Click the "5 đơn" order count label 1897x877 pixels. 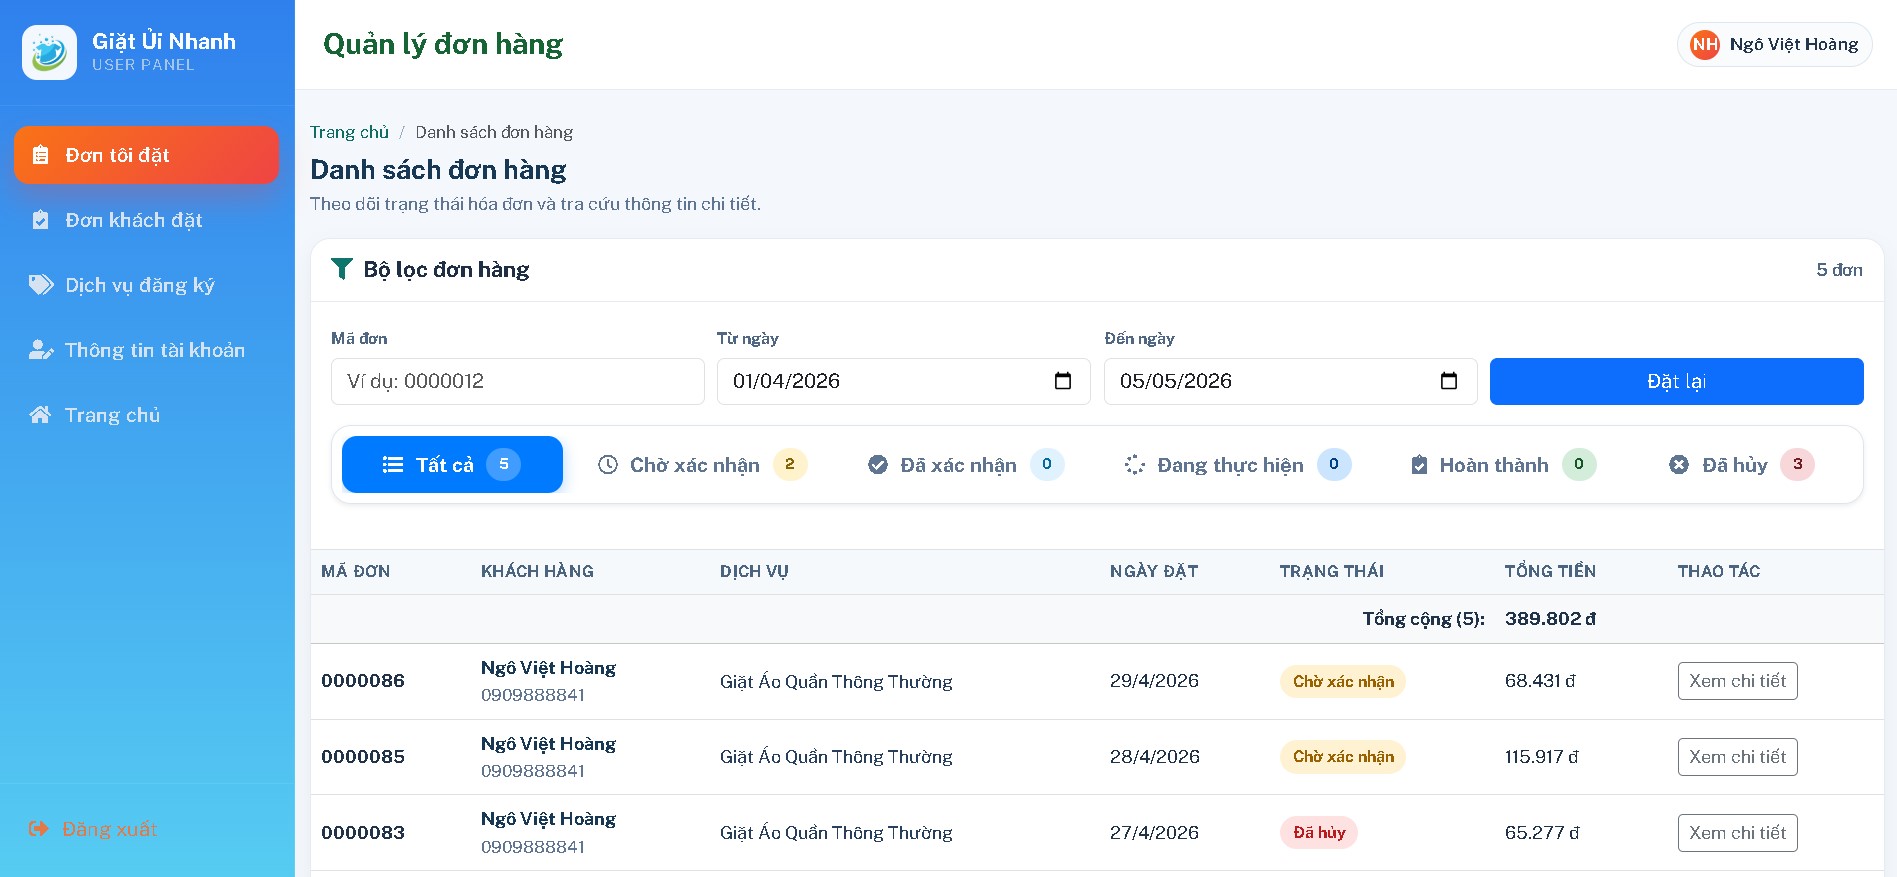tap(1839, 270)
